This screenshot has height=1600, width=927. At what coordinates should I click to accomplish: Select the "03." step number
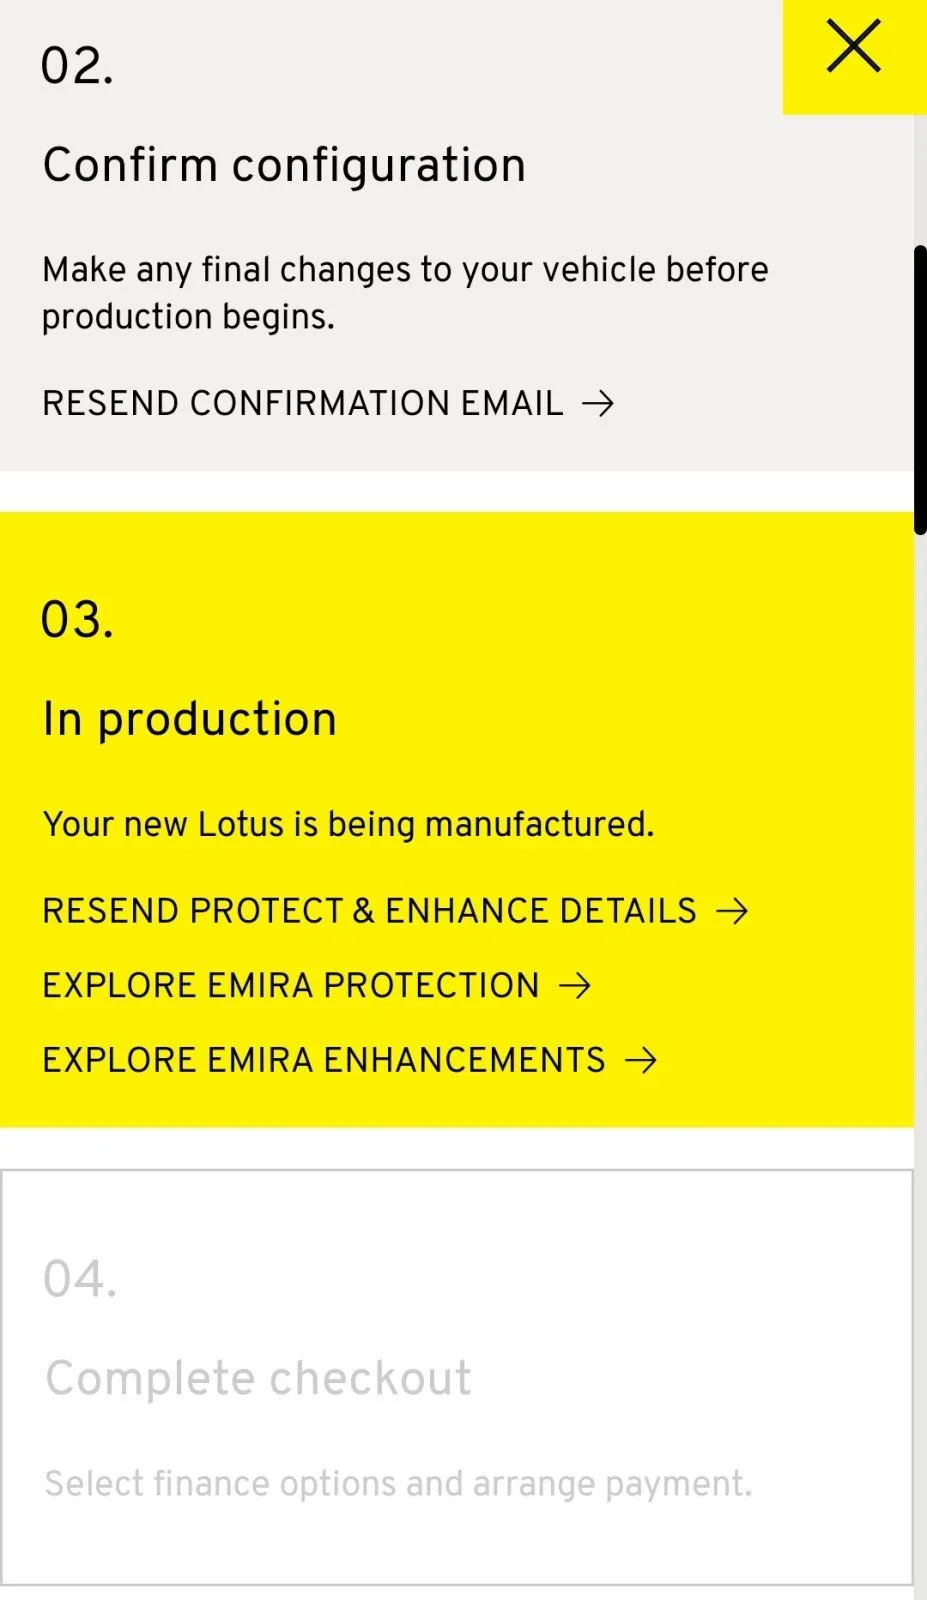coord(77,620)
